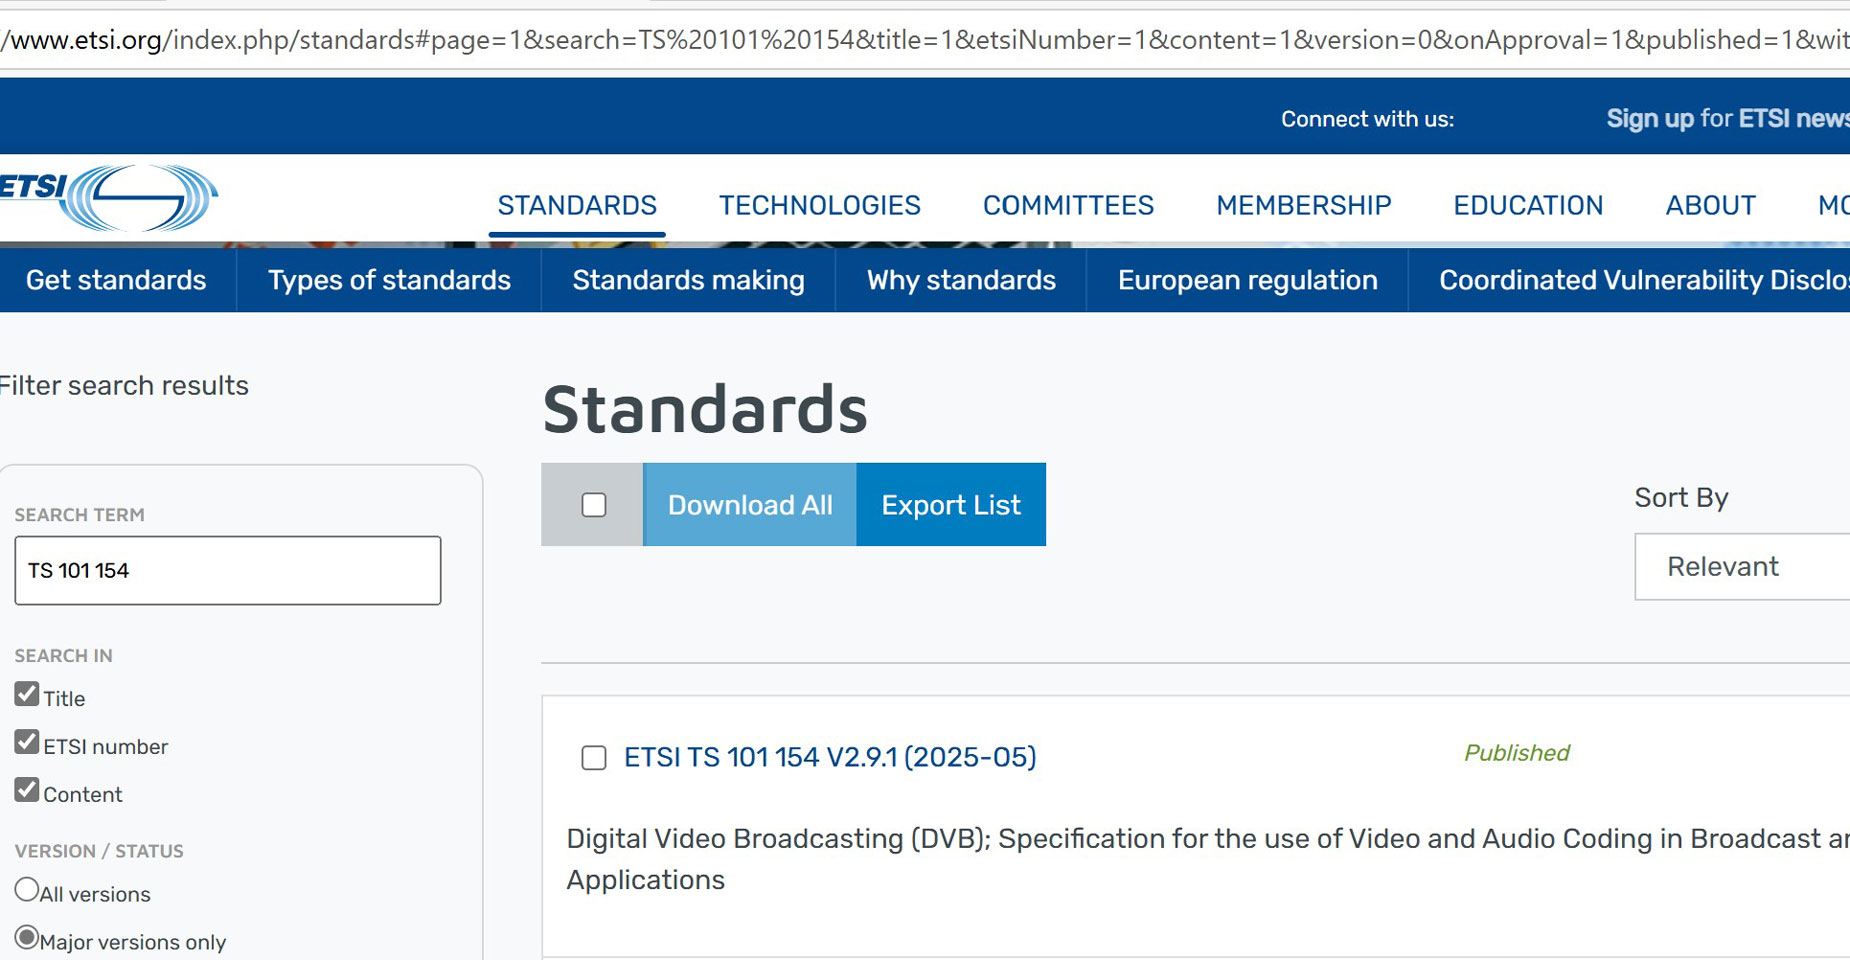This screenshot has width=1850, height=960.
Task: Click Sign up for ETSI news link
Action: tap(1728, 118)
